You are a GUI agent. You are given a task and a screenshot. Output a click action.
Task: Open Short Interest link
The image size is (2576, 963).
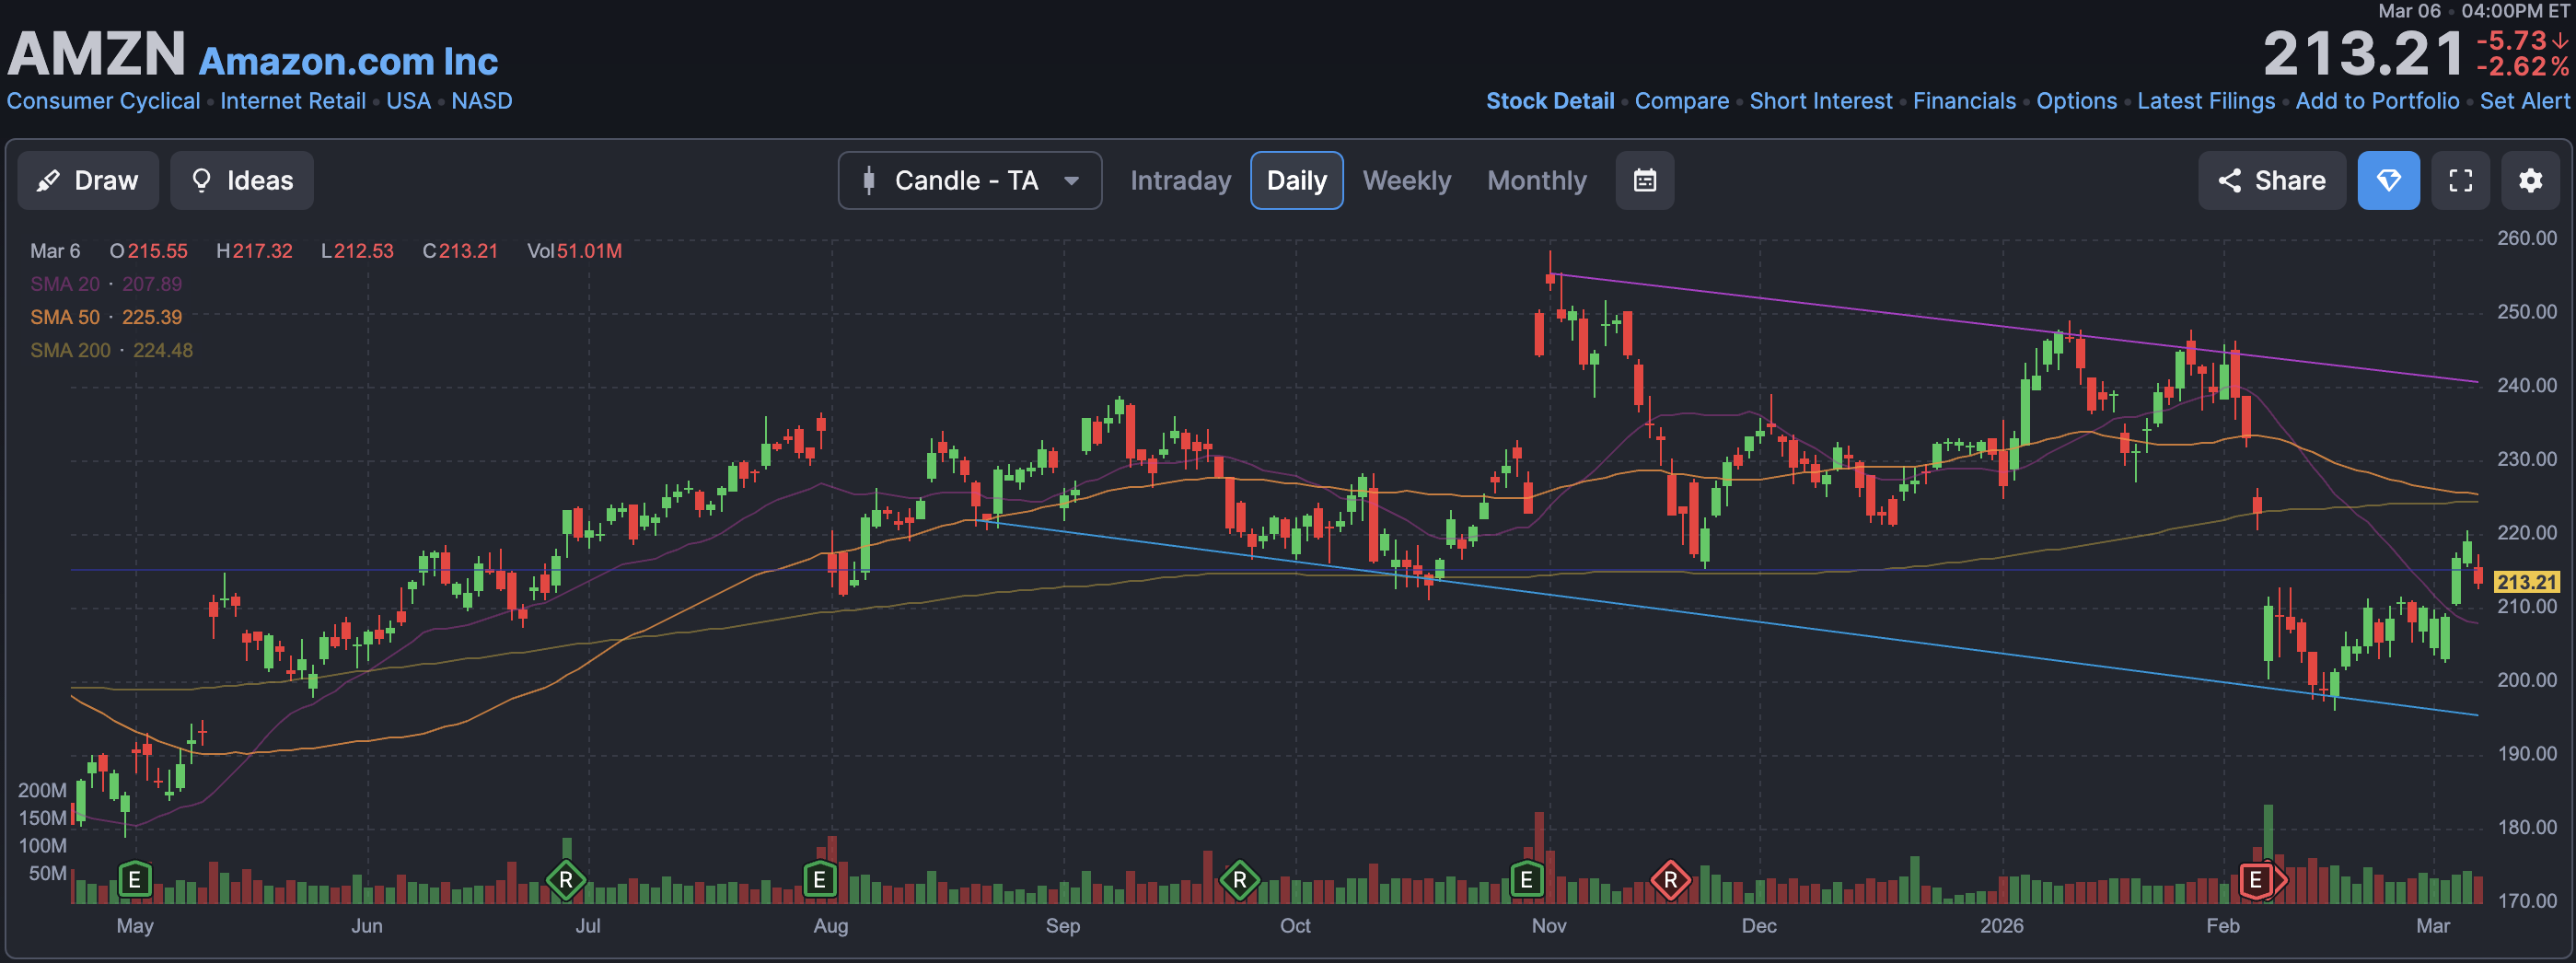(1821, 101)
